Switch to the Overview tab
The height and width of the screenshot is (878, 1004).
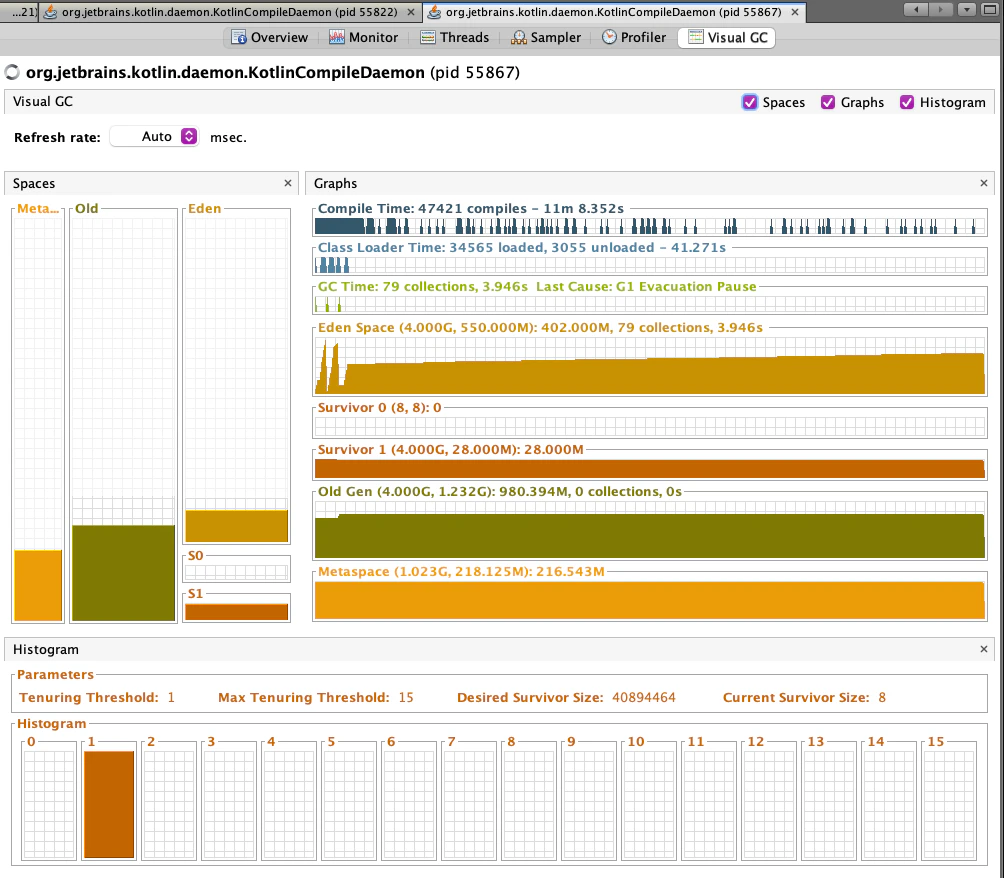[x=270, y=38]
